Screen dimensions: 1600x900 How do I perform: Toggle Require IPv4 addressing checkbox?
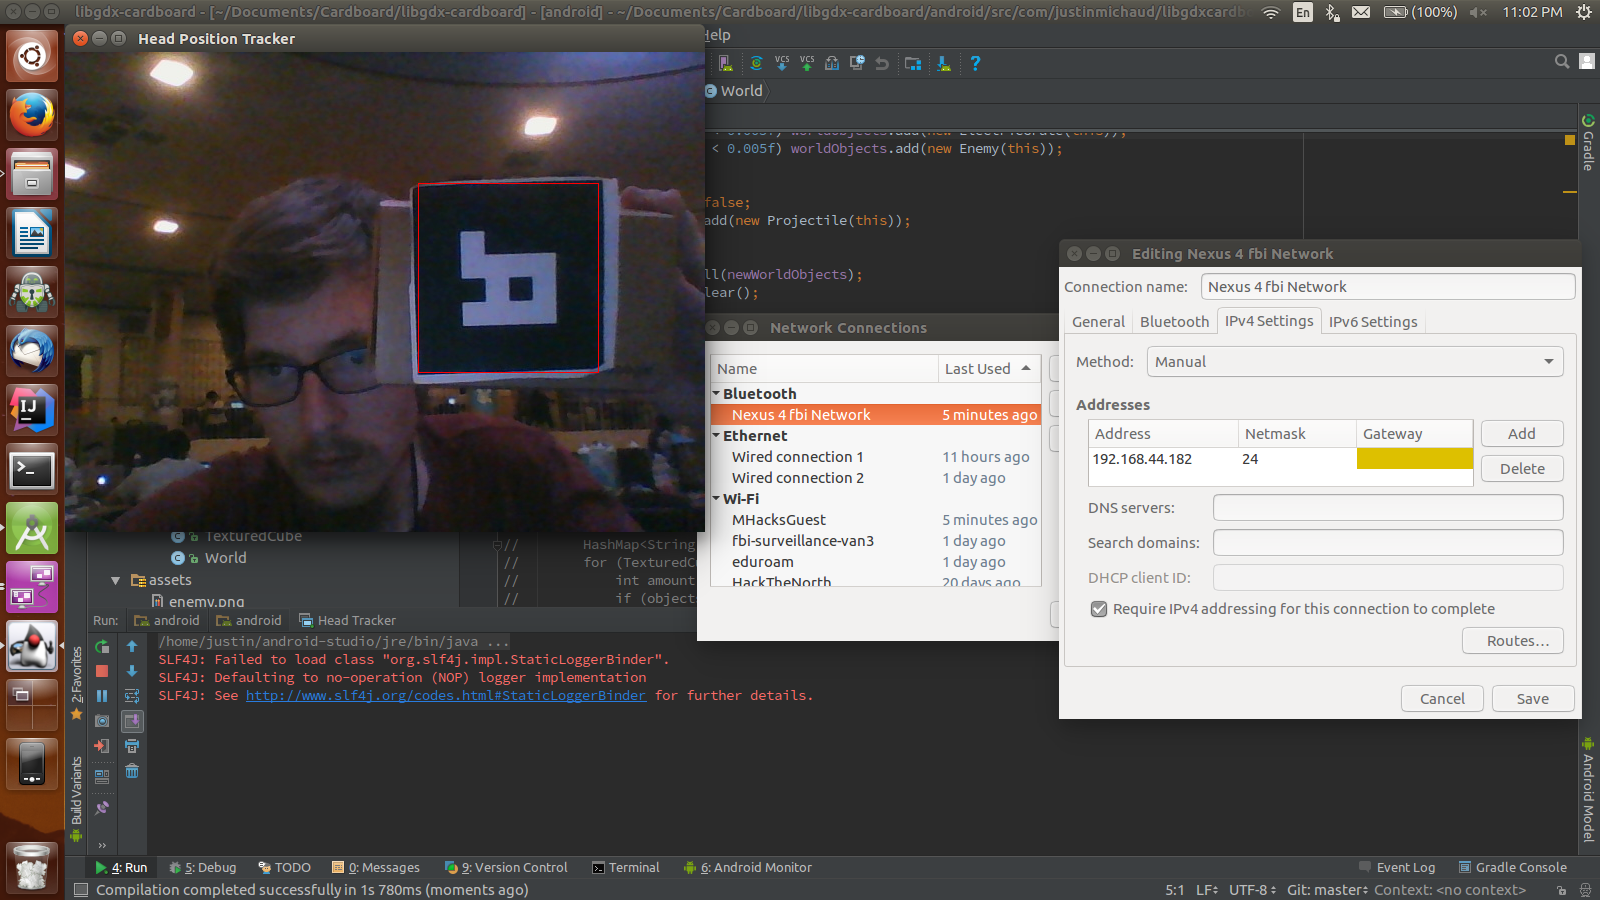point(1099,609)
